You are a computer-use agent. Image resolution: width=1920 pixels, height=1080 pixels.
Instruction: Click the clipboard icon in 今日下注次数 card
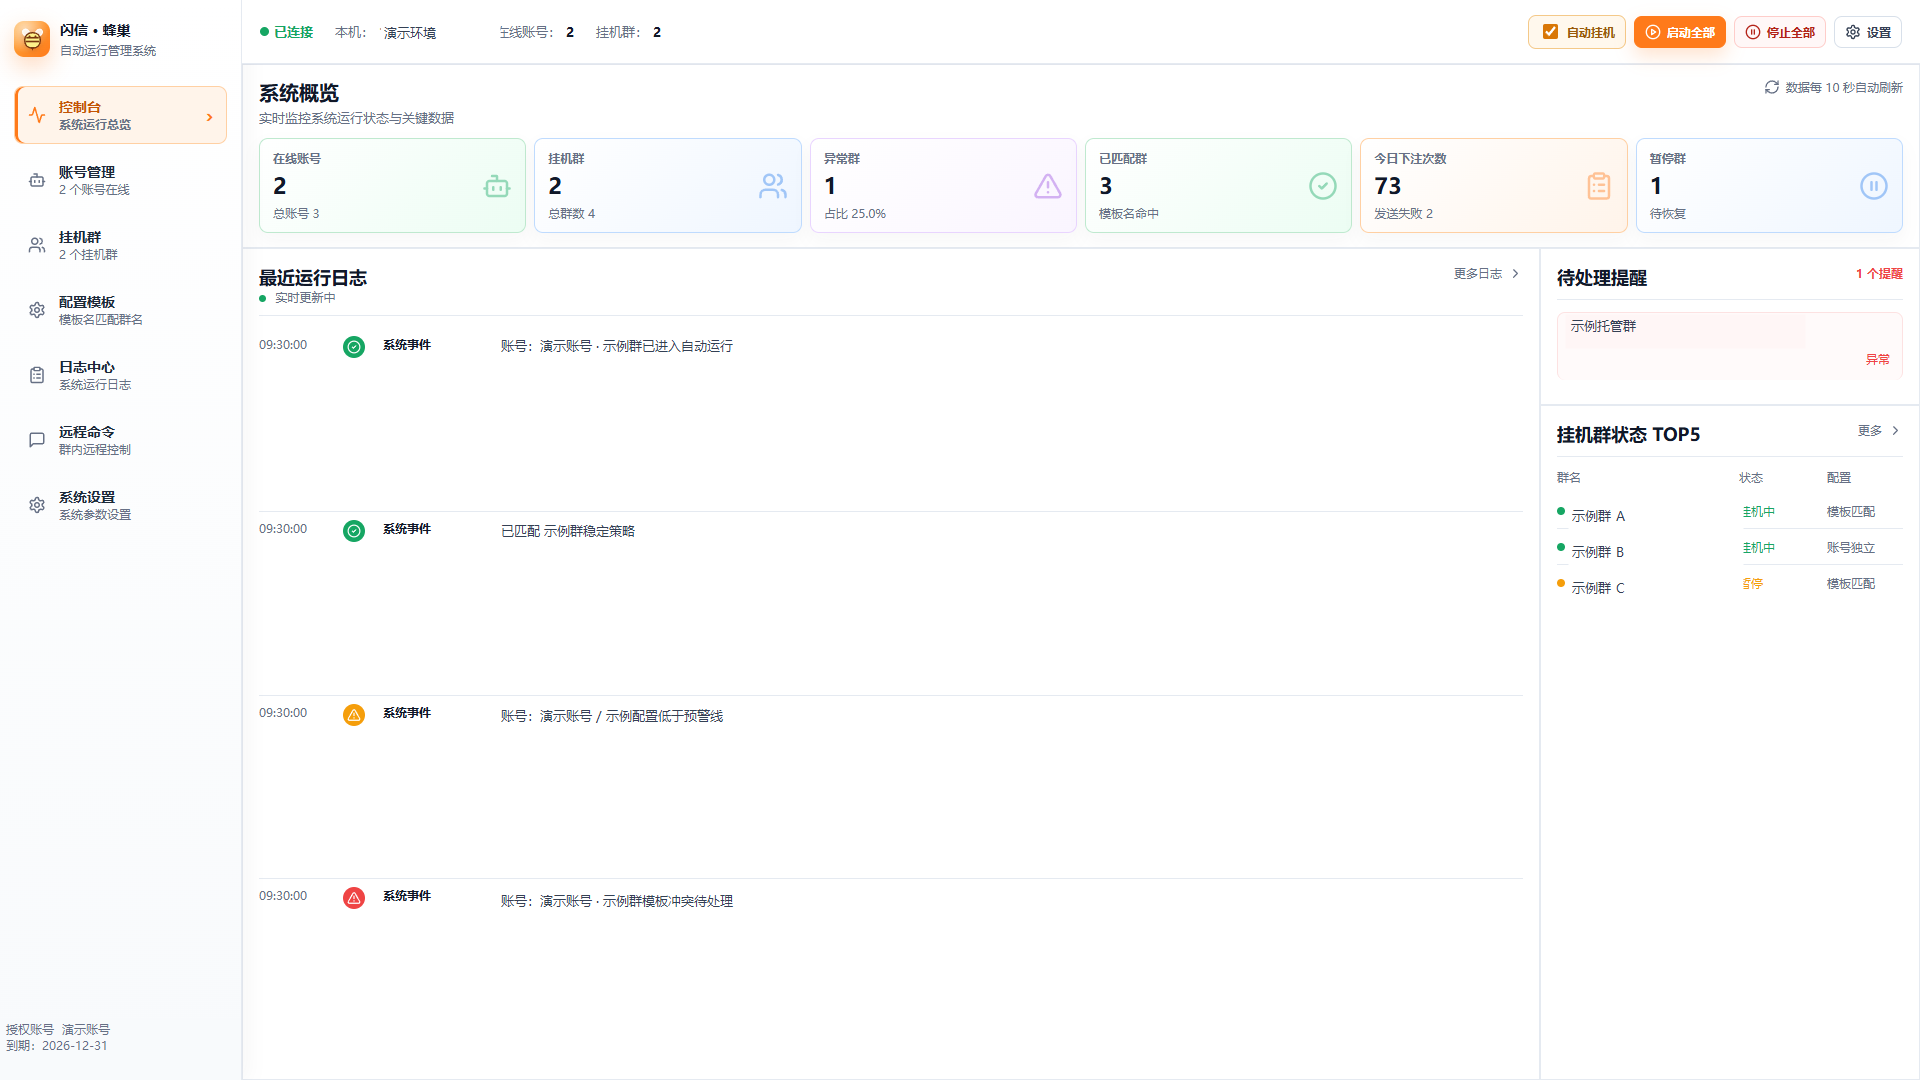pos(1598,186)
